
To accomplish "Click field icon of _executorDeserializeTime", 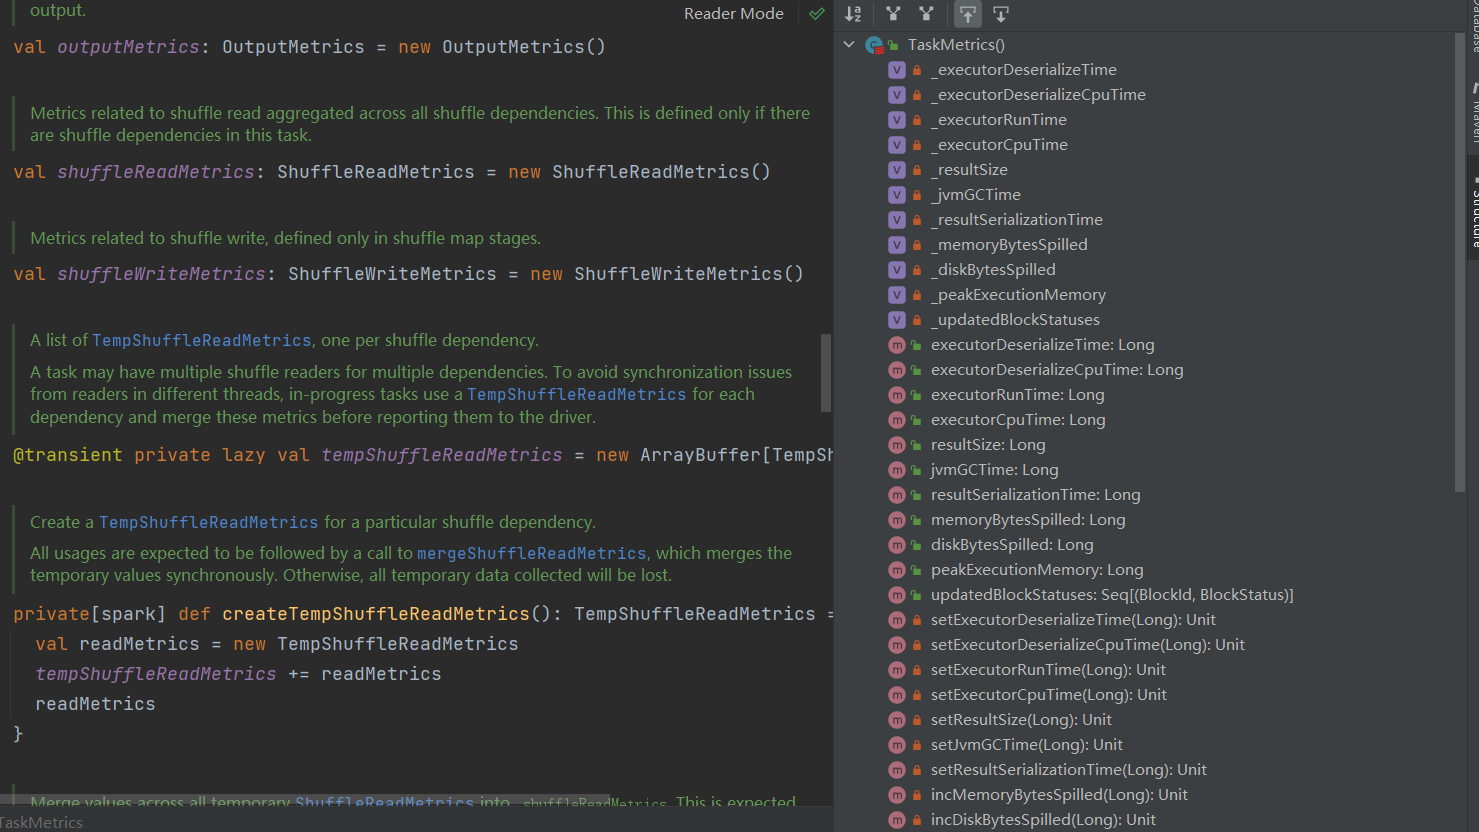I will pyautogui.click(x=897, y=70).
